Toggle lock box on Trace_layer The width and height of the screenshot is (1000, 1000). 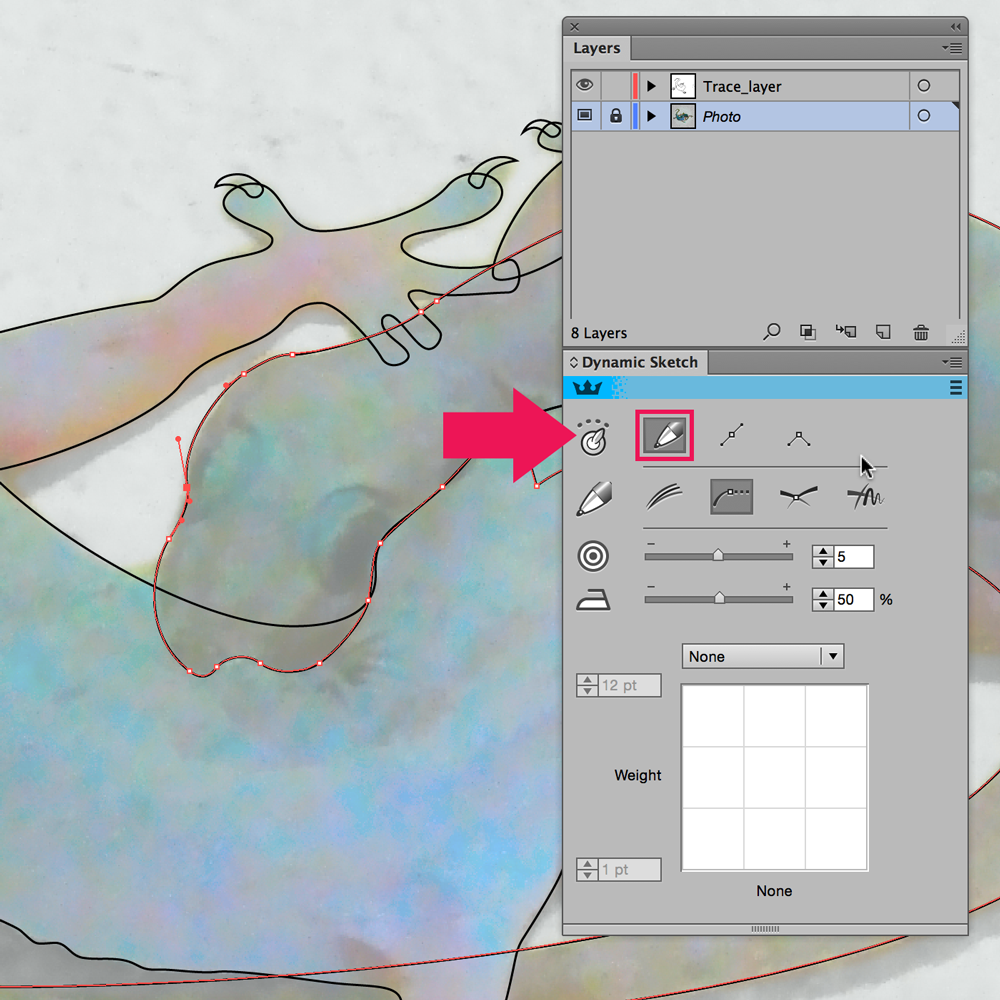[615, 85]
